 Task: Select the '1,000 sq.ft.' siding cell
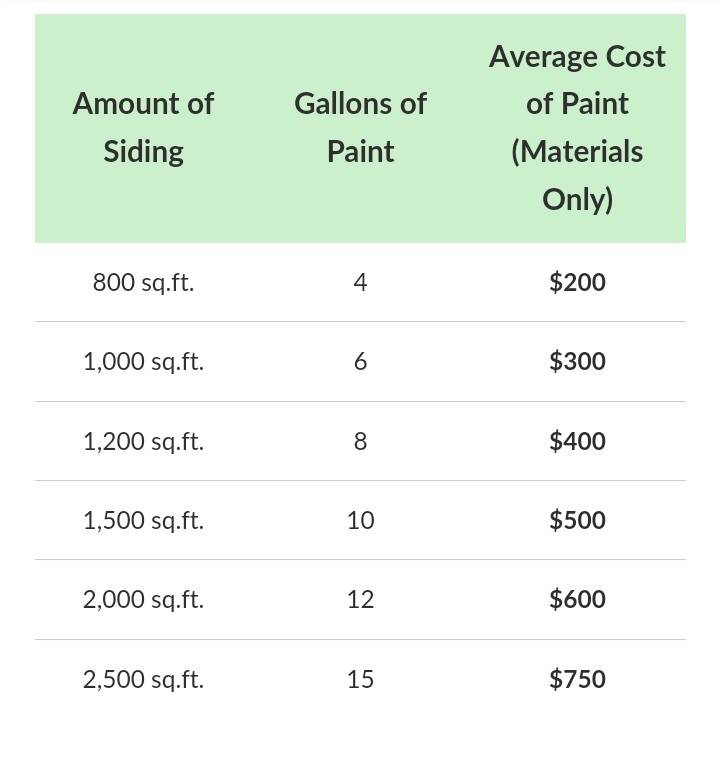(143, 361)
